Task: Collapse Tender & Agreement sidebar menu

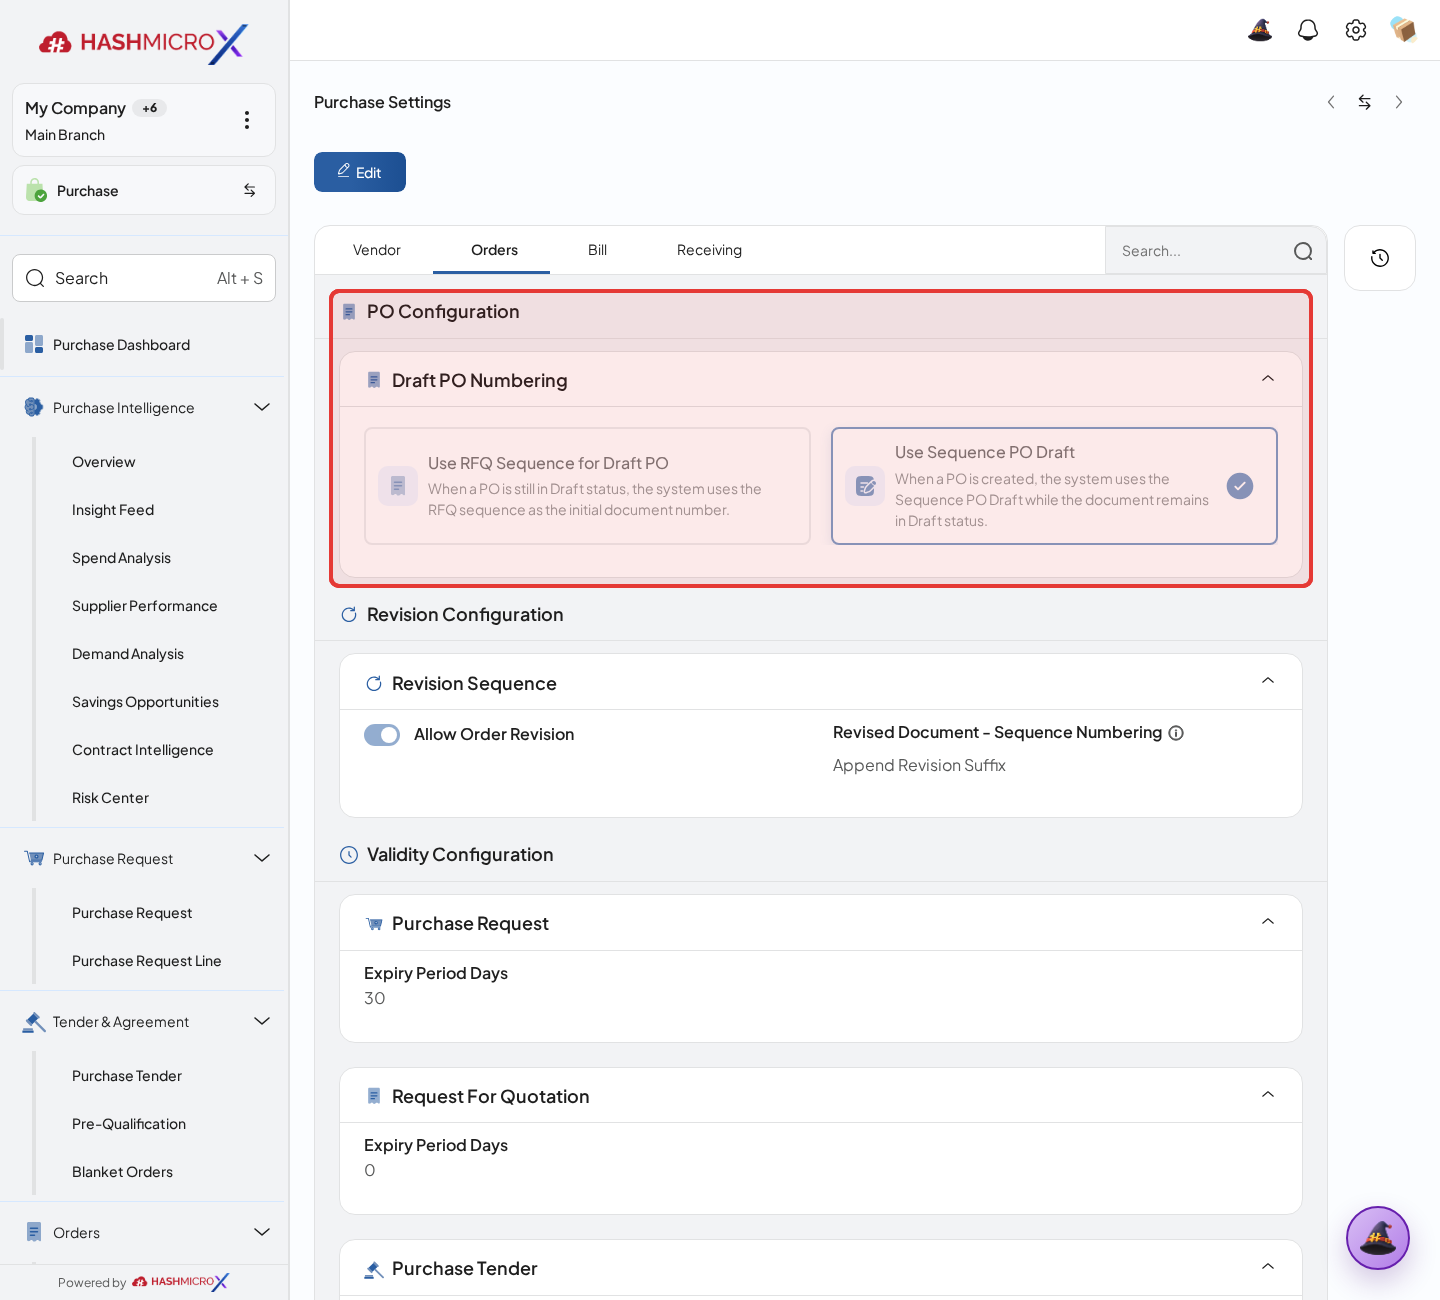Action: point(262,1021)
